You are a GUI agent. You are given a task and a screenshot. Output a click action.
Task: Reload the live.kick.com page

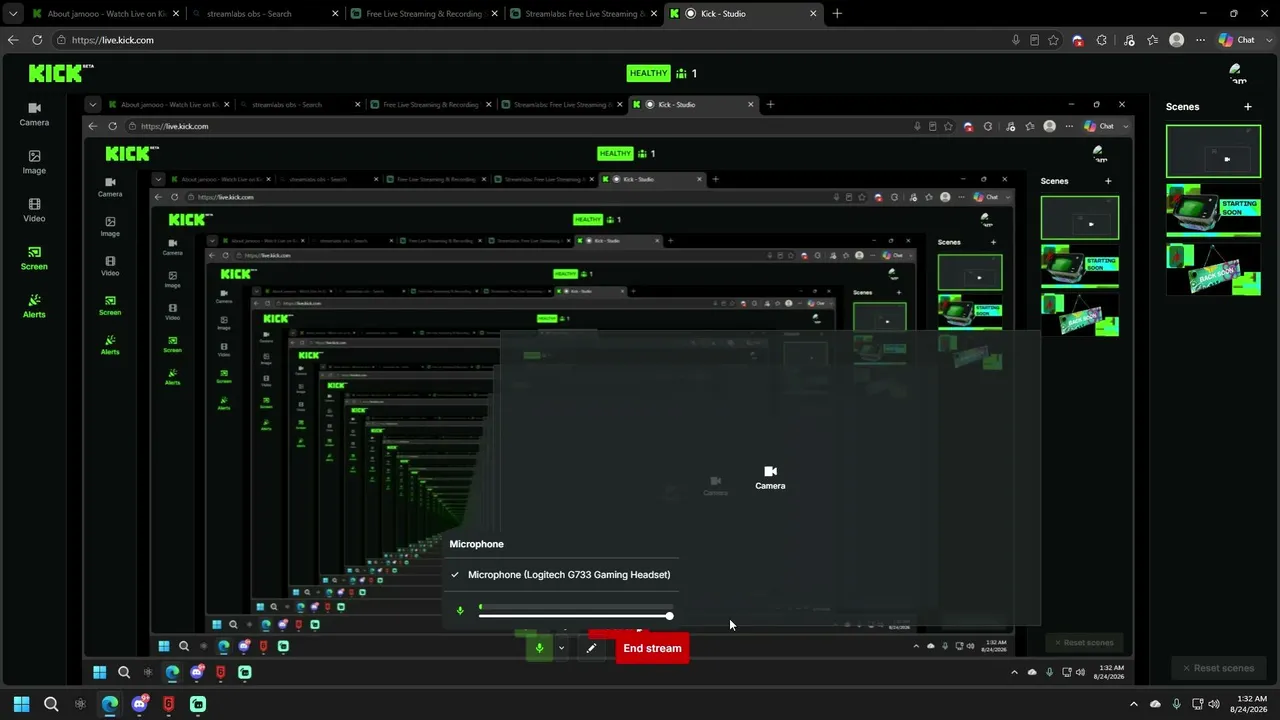tap(37, 40)
